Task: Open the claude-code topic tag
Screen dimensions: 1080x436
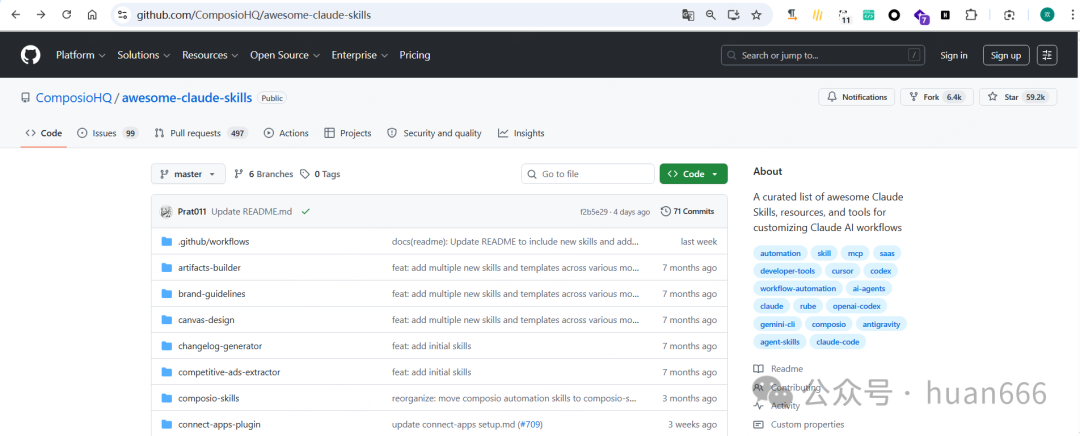Action: 838,342
